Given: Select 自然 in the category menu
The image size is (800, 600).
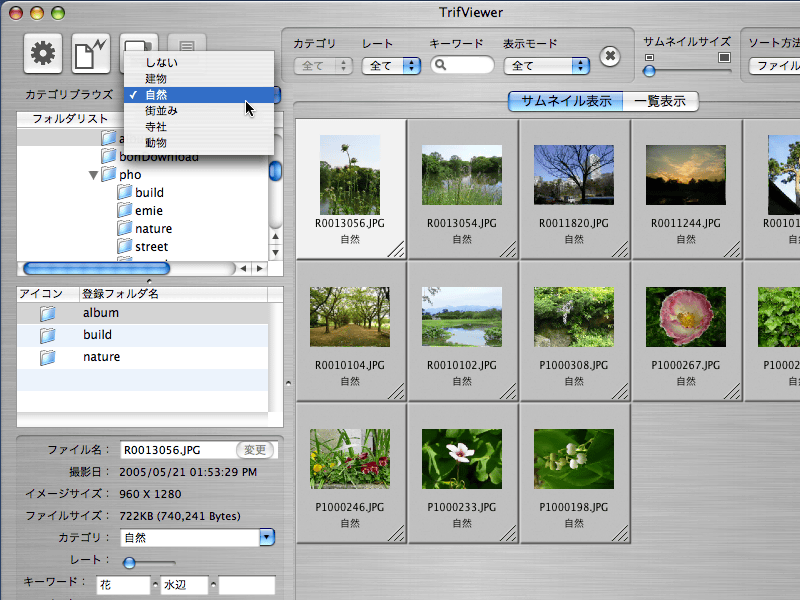Looking at the screenshot, I should pos(199,95).
